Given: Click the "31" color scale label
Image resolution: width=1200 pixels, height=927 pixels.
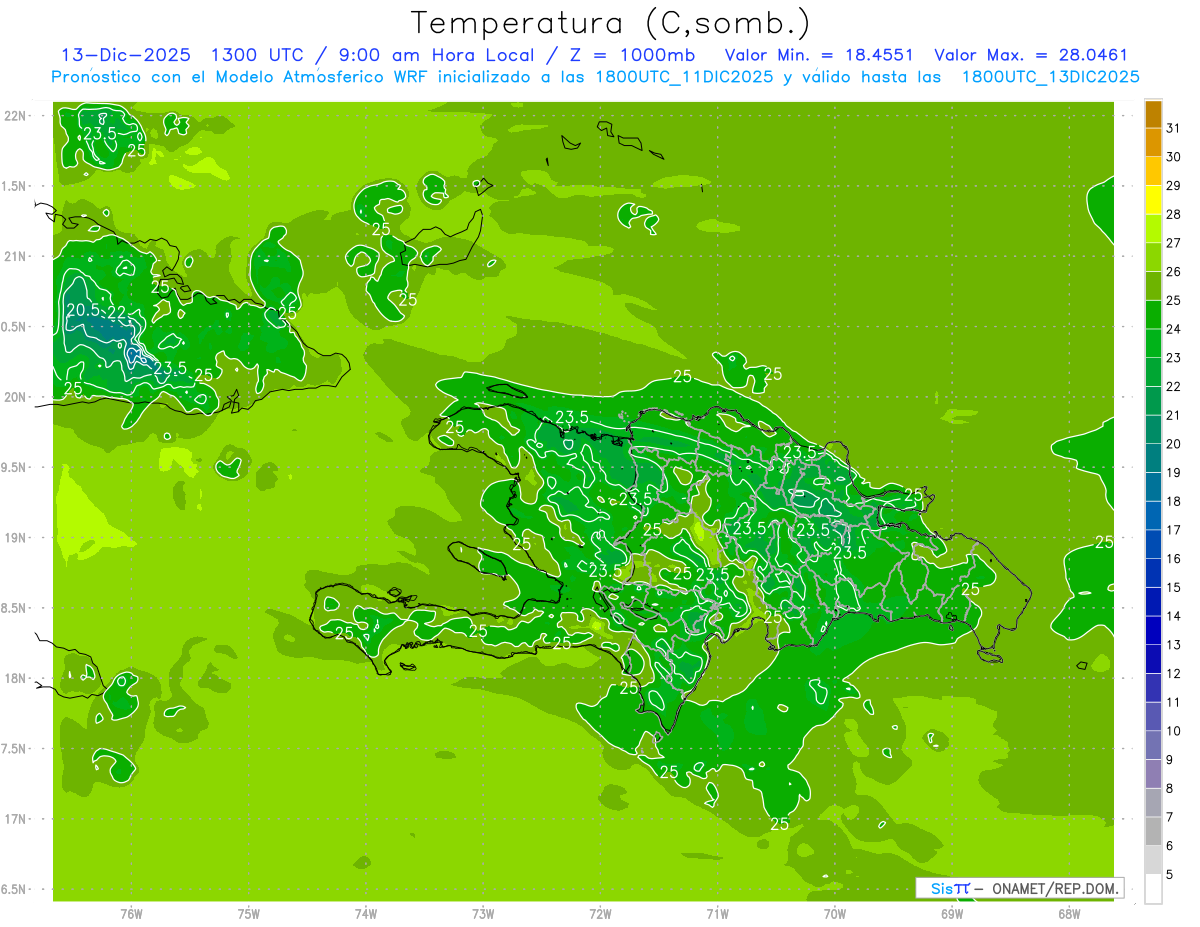Looking at the screenshot, I should (1175, 128).
